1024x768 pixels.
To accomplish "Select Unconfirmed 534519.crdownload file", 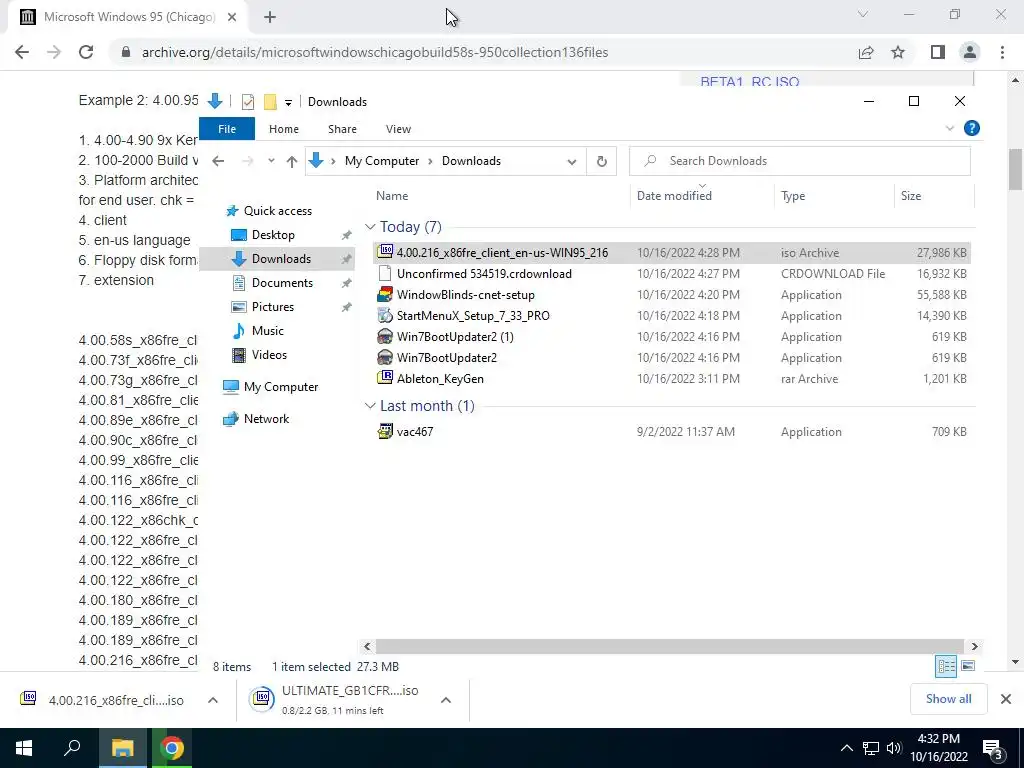I will tap(671, 274).
